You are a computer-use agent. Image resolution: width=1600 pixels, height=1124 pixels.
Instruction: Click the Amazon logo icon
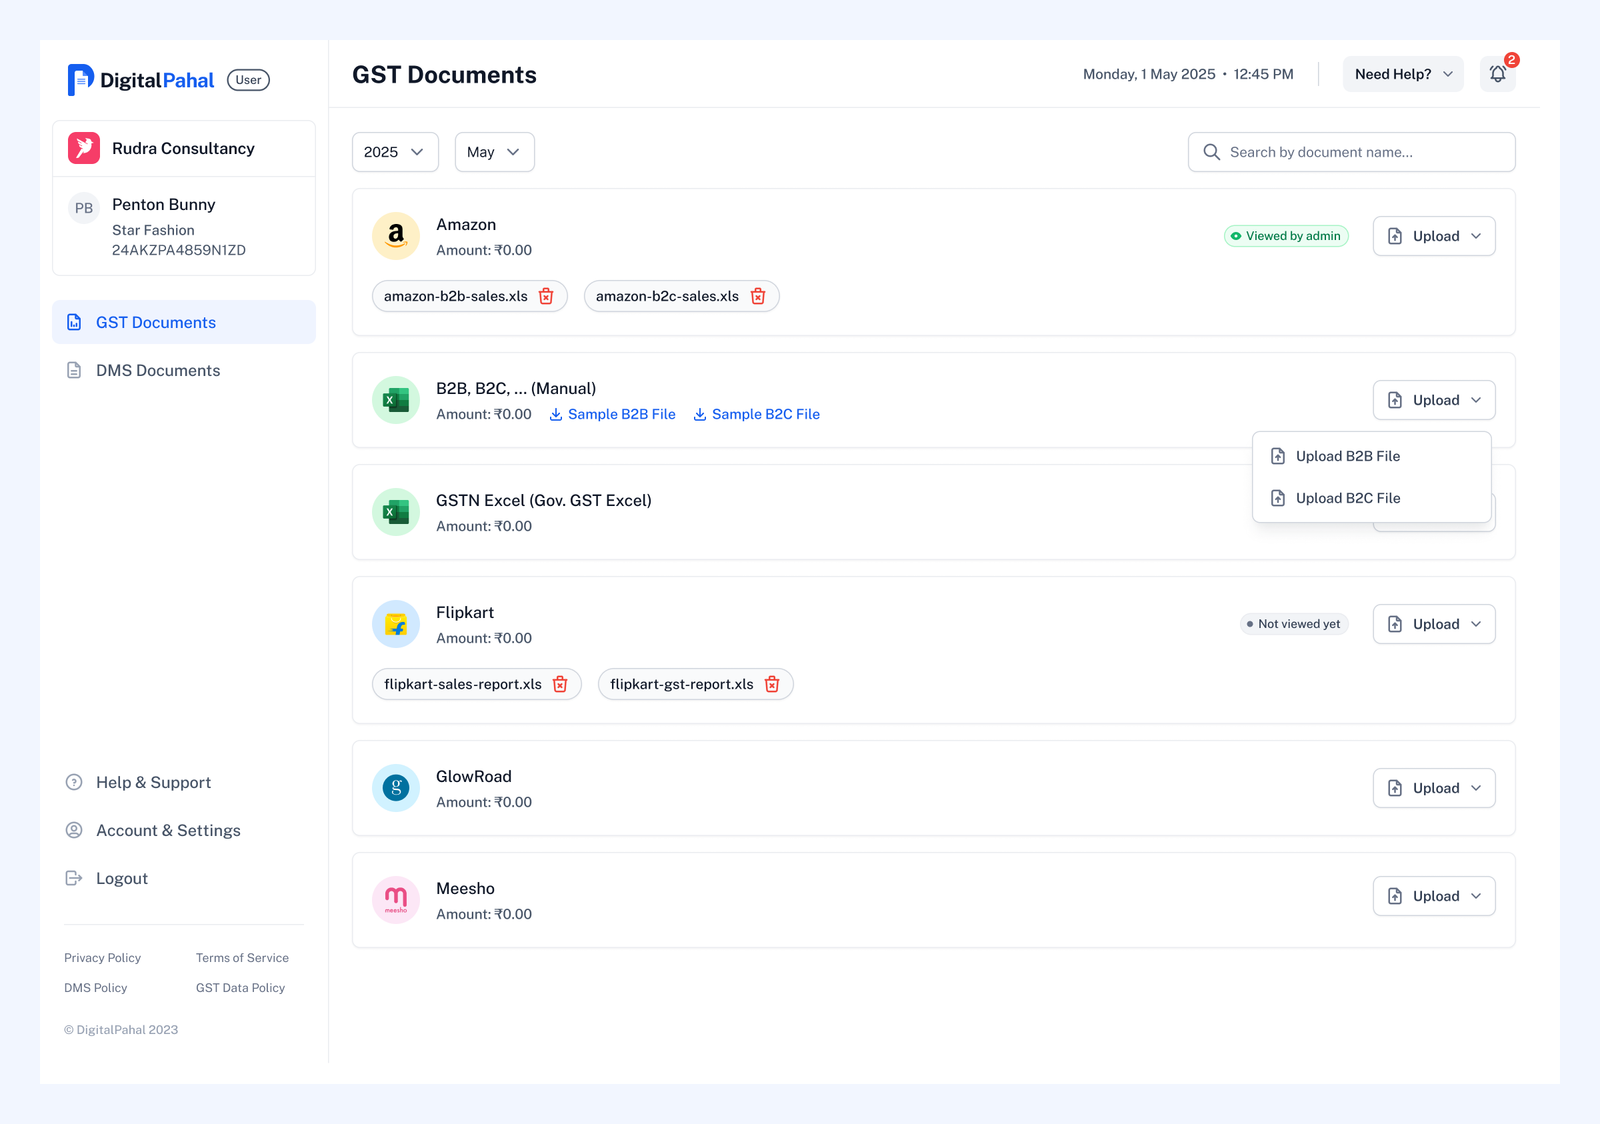tap(396, 236)
